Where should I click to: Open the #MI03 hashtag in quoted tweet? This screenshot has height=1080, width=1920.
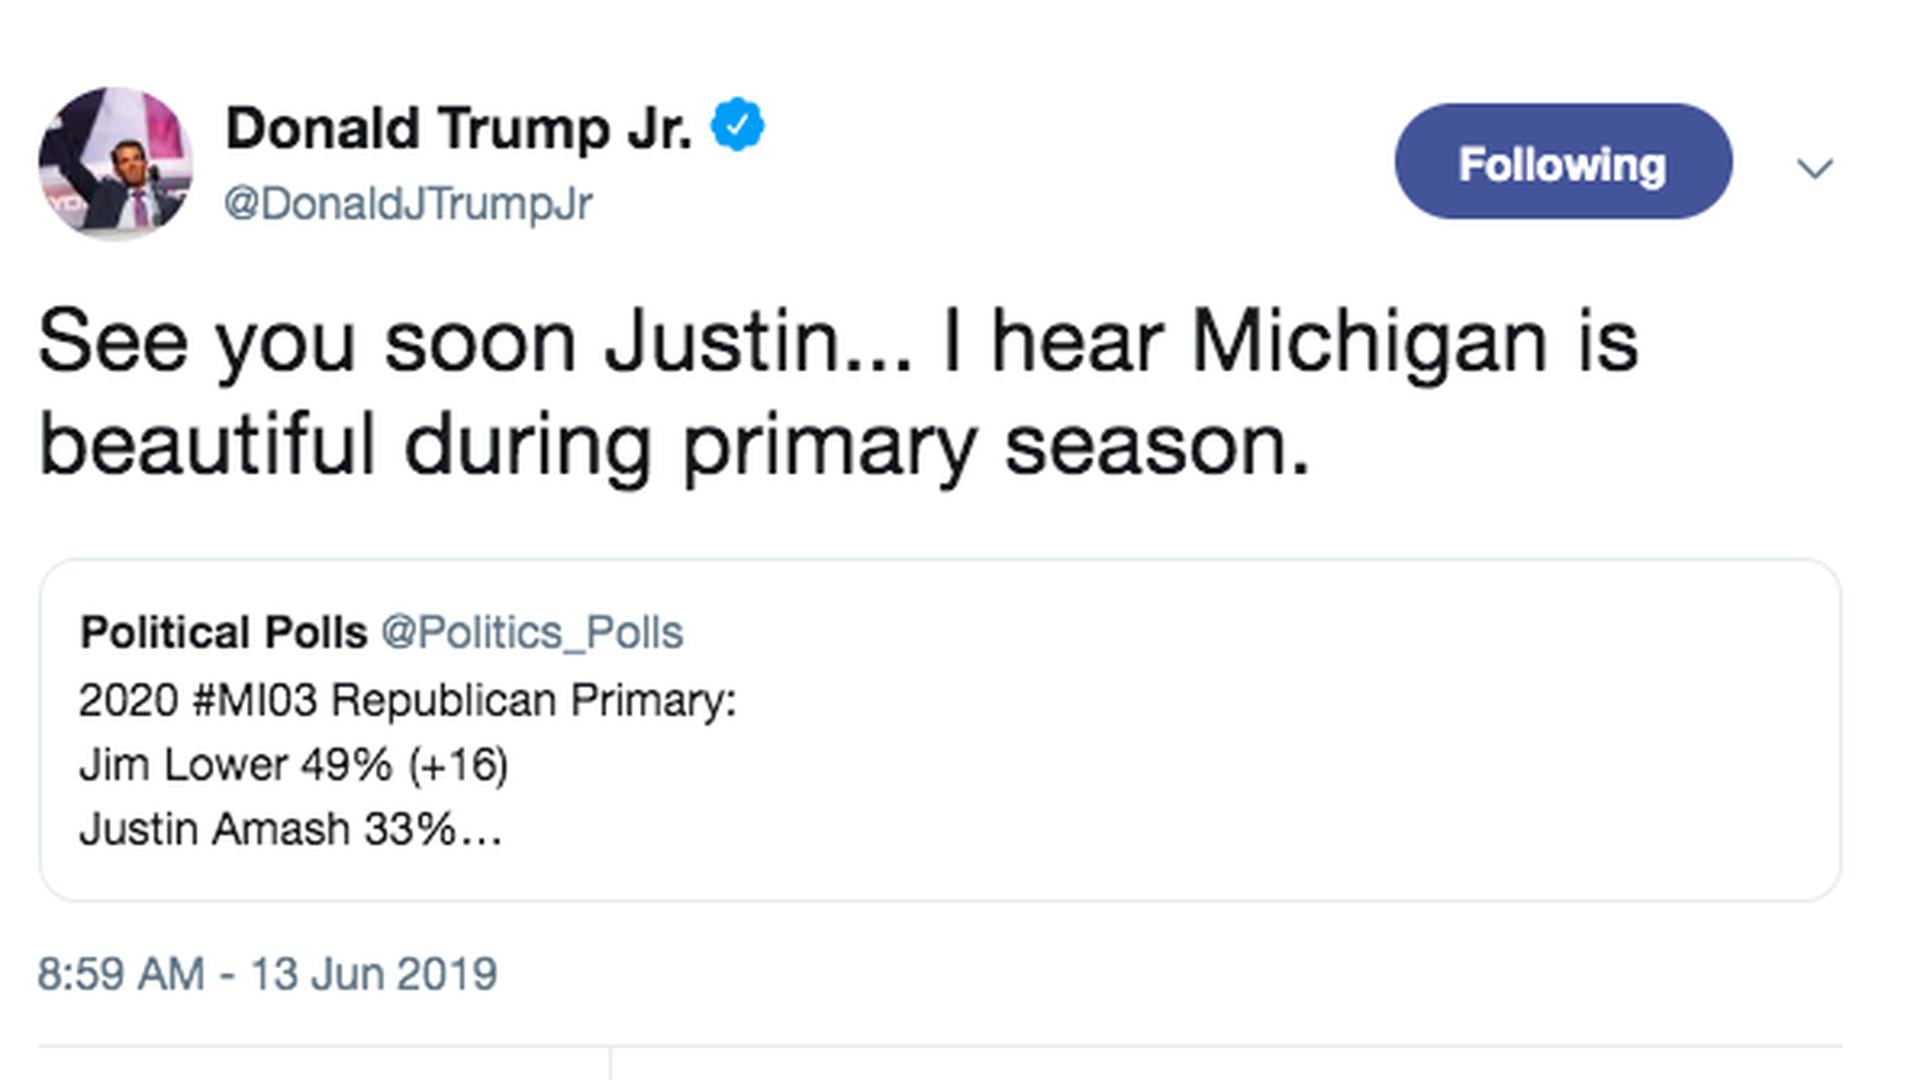(254, 700)
